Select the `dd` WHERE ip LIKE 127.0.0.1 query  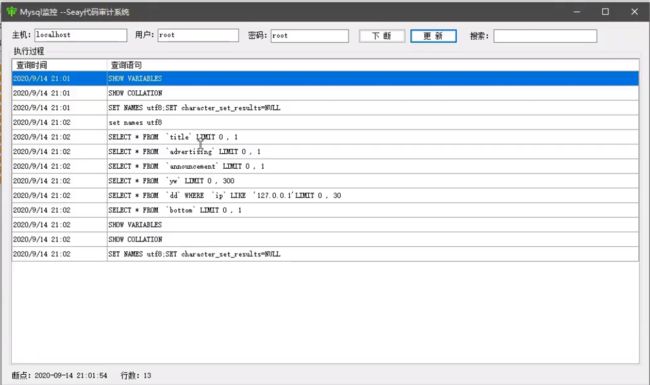[325, 195]
